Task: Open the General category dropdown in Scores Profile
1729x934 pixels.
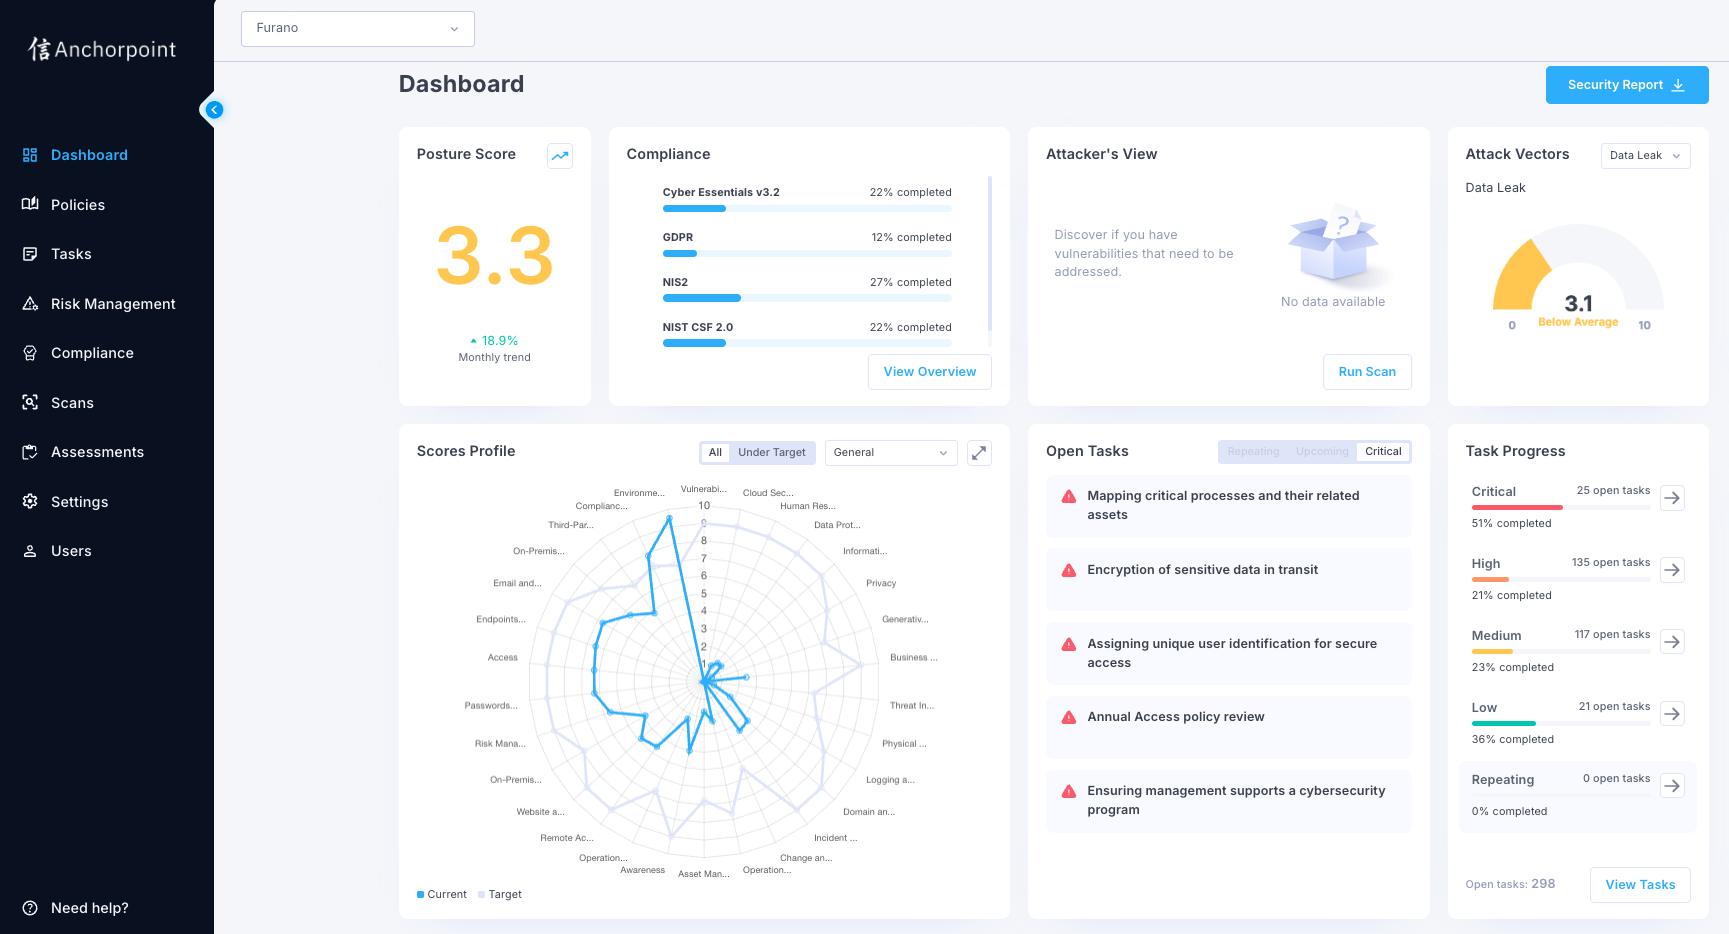Action: click(890, 452)
